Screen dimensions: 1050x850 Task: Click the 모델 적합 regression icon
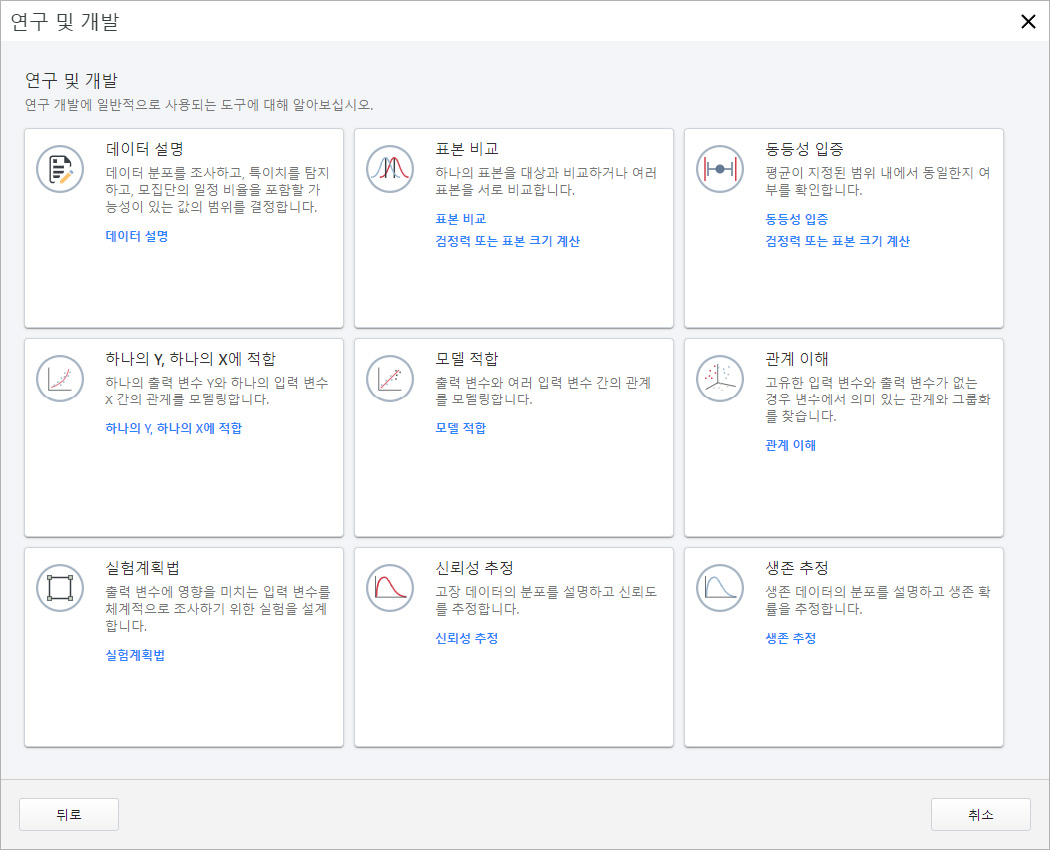(389, 378)
